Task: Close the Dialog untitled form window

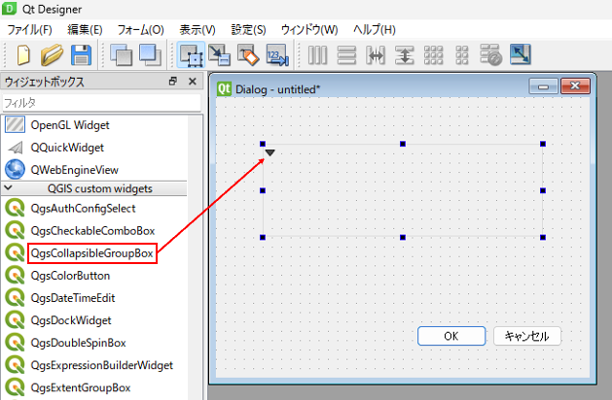Action: pyautogui.click(x=575, y=86)
